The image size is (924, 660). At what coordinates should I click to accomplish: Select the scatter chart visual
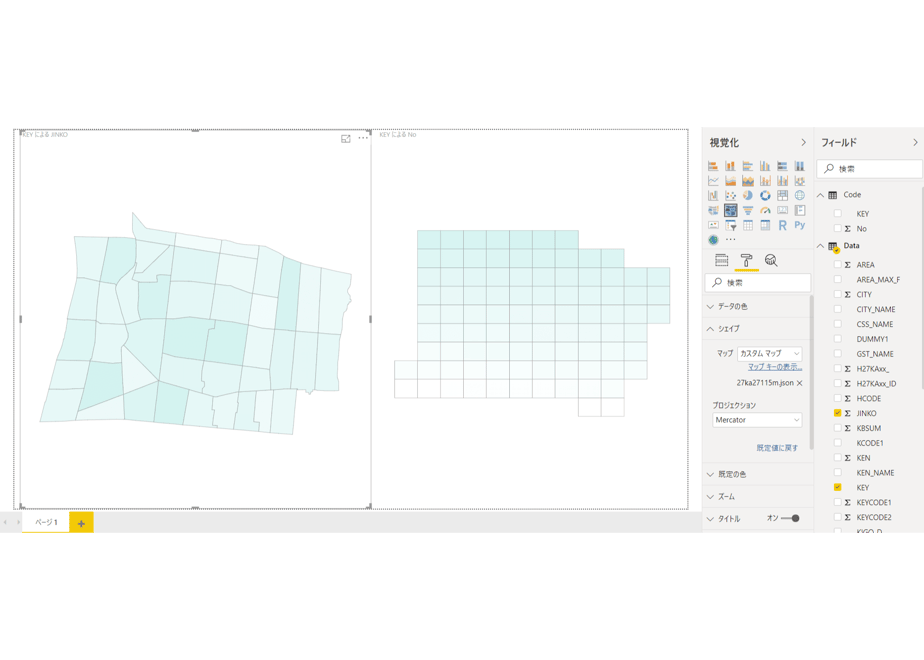[730, 195]
